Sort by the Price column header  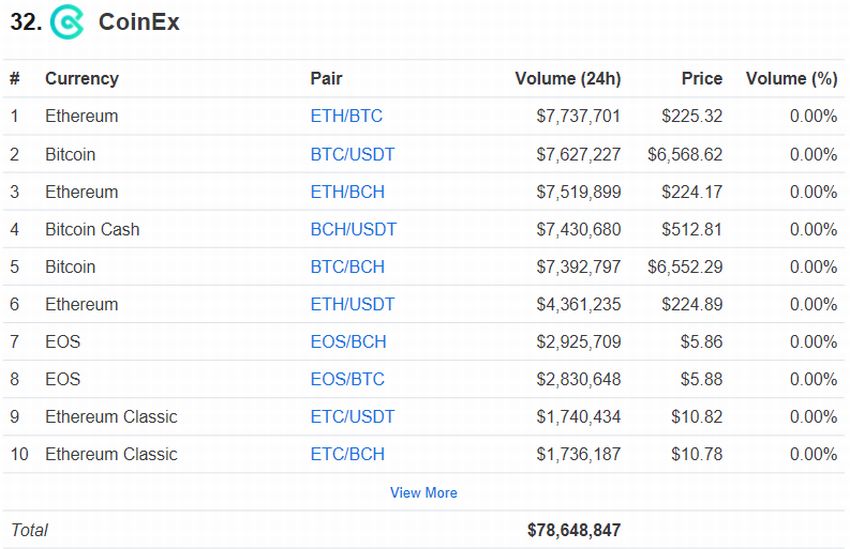(701, 79)
